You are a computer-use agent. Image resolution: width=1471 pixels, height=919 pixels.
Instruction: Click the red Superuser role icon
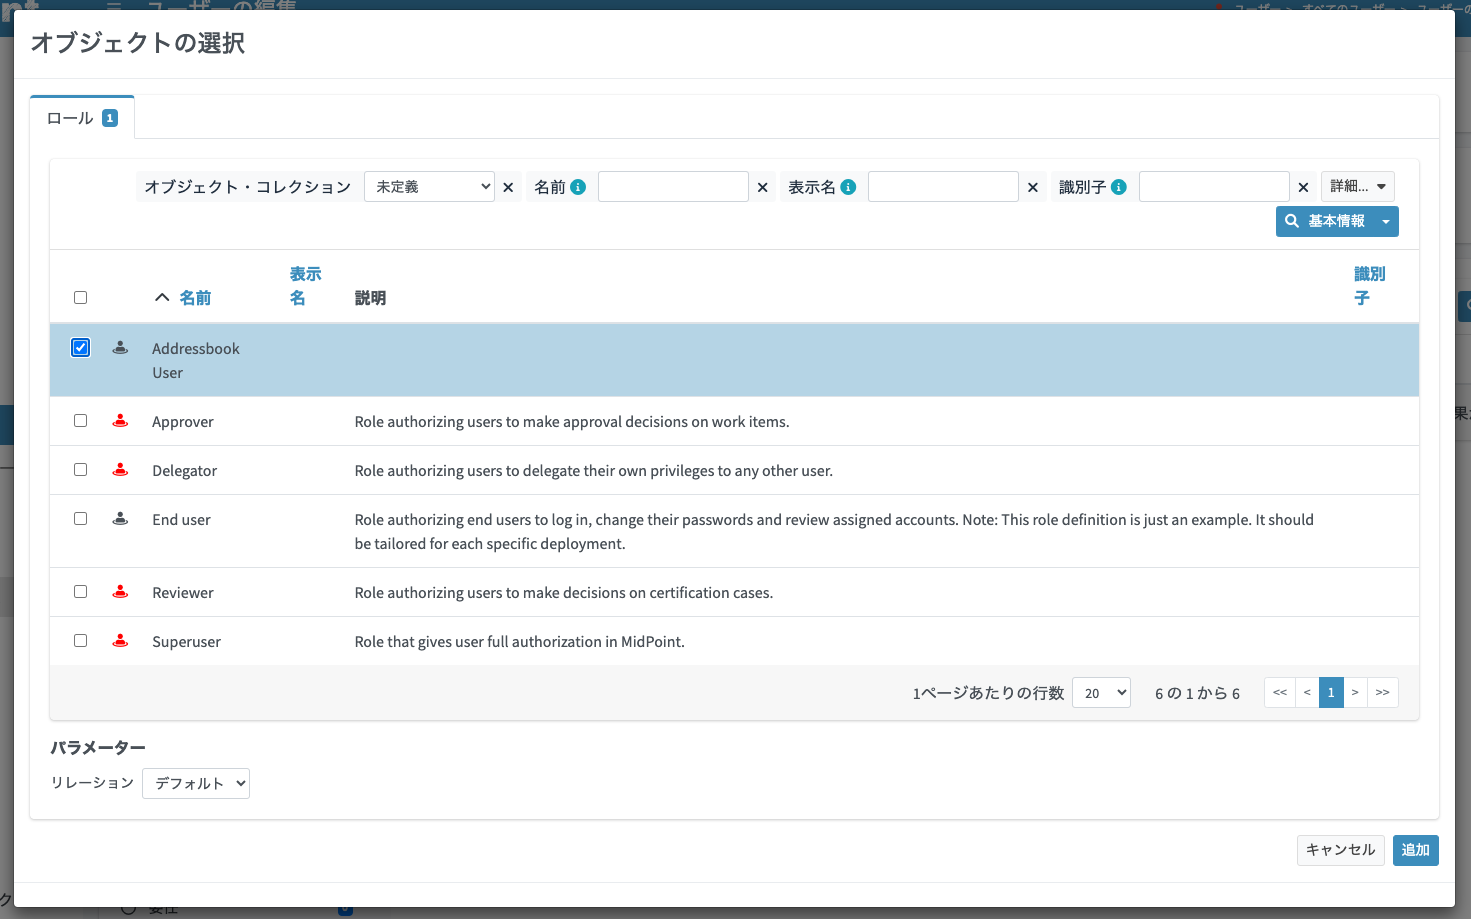tap(120, 640)
